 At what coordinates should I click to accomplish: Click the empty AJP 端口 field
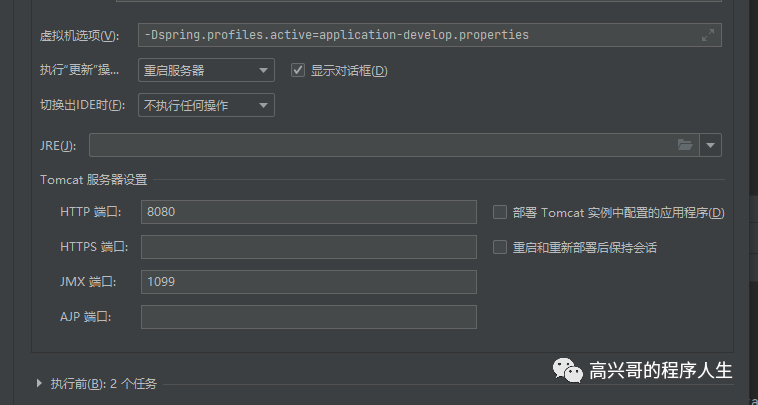[x=308, y=317]
